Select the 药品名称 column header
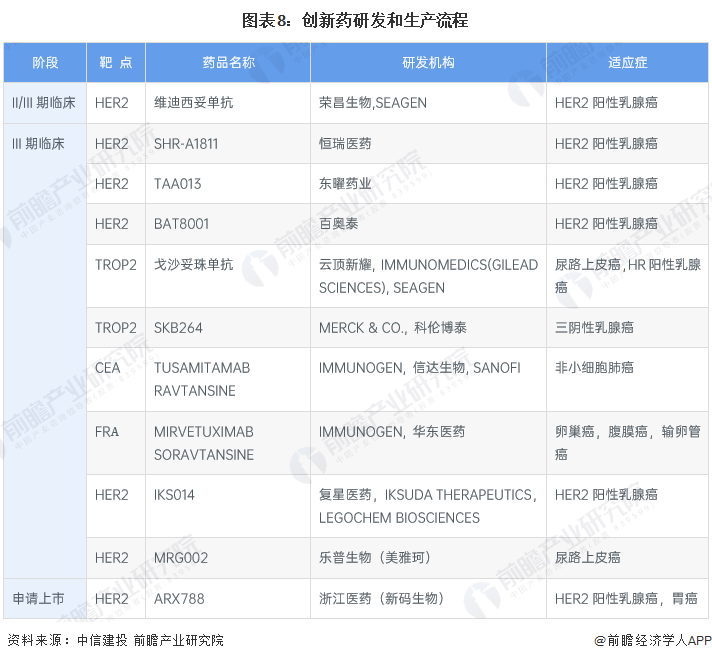 point(228,63)
